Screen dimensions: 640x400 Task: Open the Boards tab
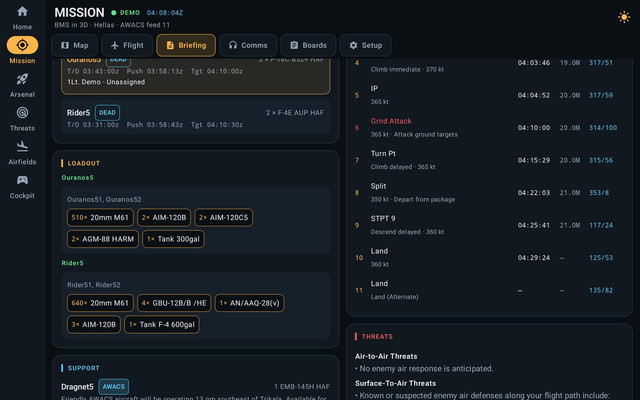(308, 45)
